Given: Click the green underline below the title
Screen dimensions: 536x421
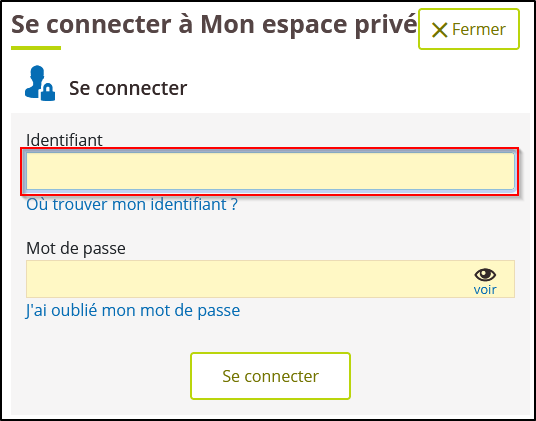Looking at the screenshot, I should [36, 48].
